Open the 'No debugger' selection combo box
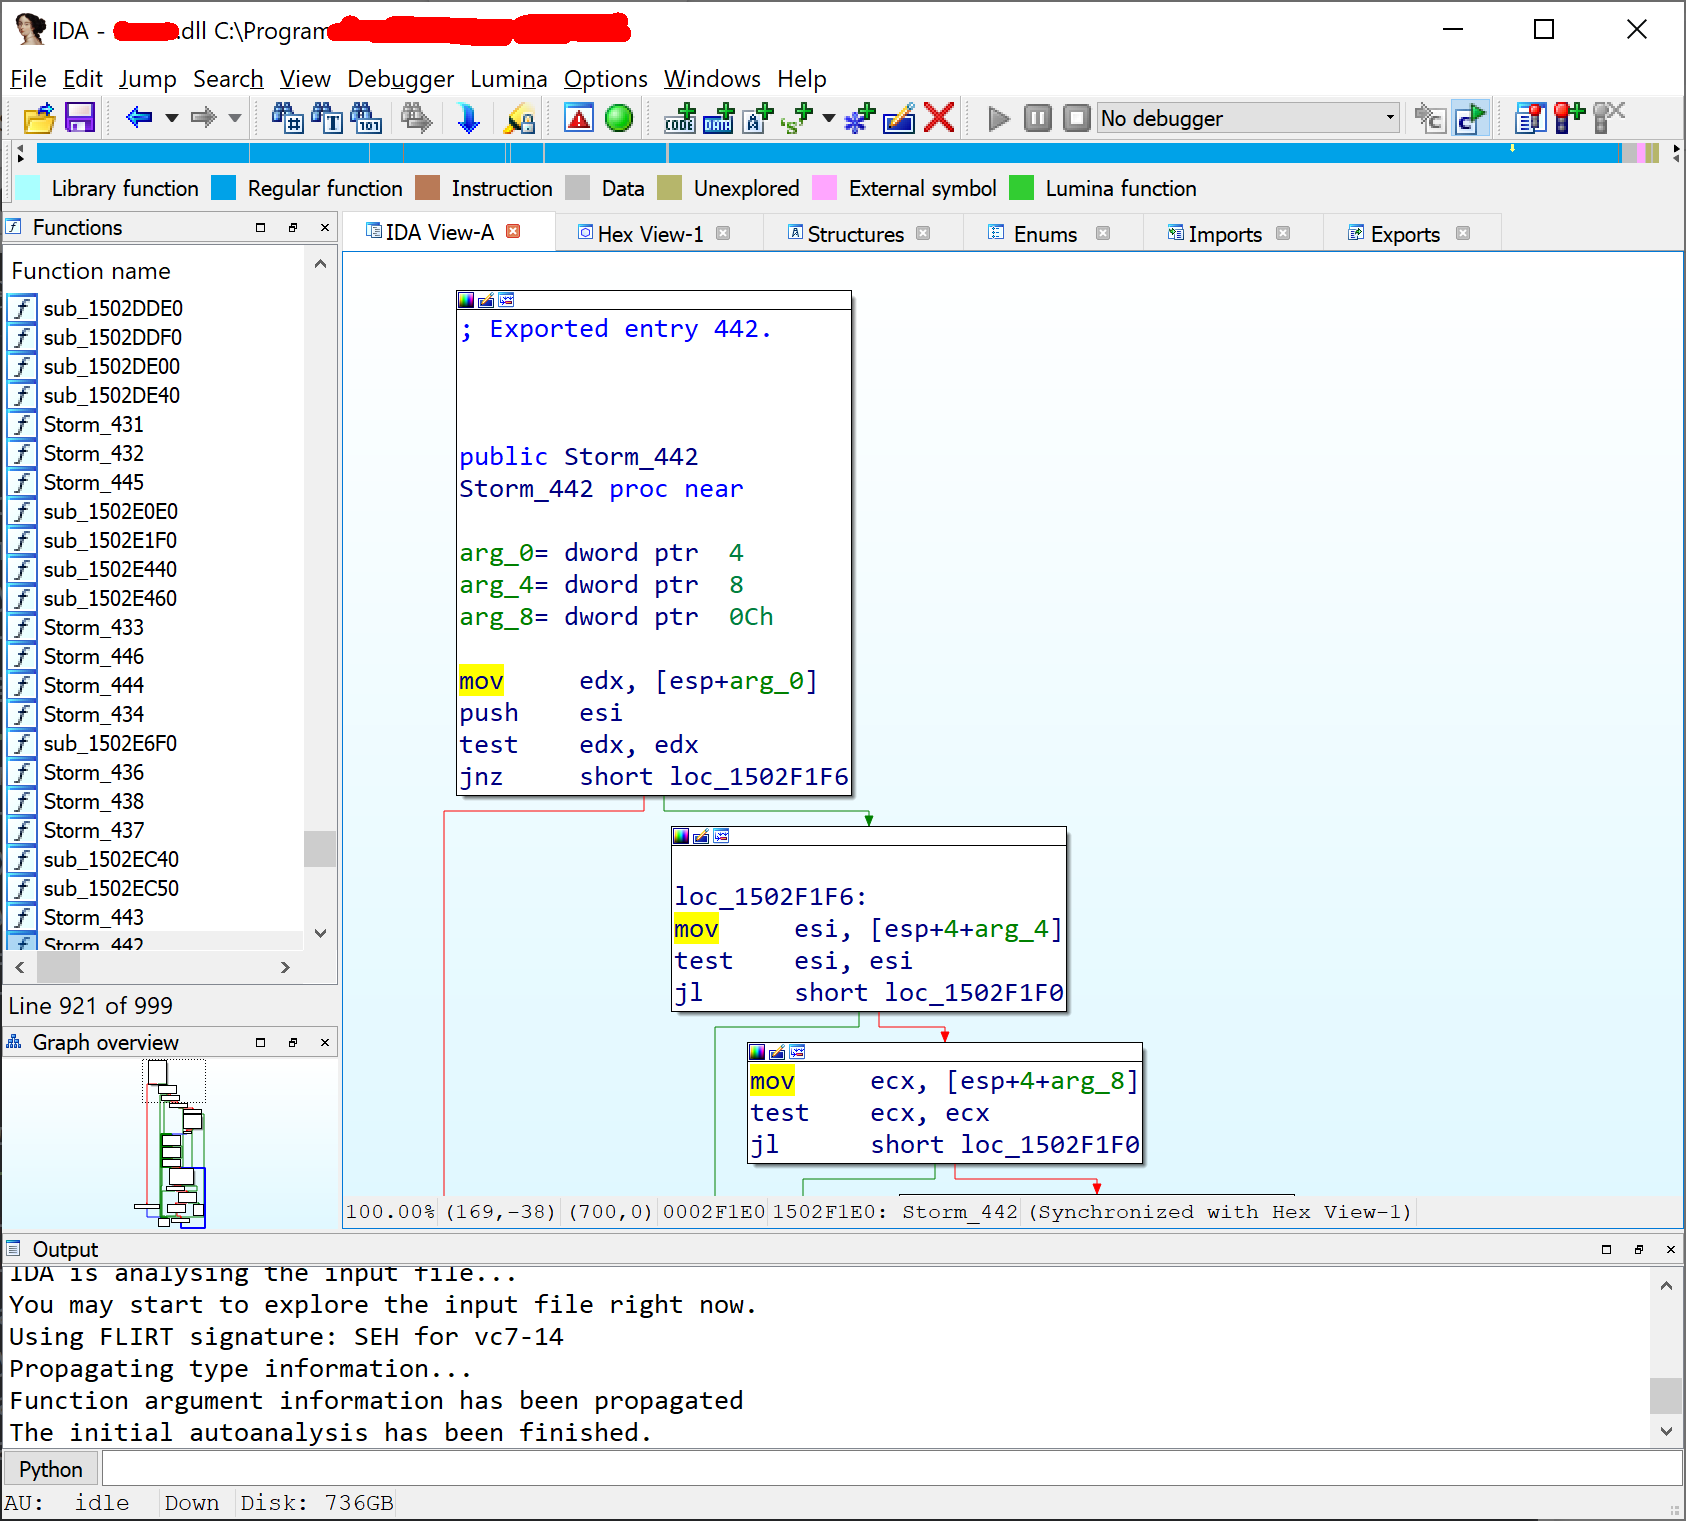 [1248, 118]
